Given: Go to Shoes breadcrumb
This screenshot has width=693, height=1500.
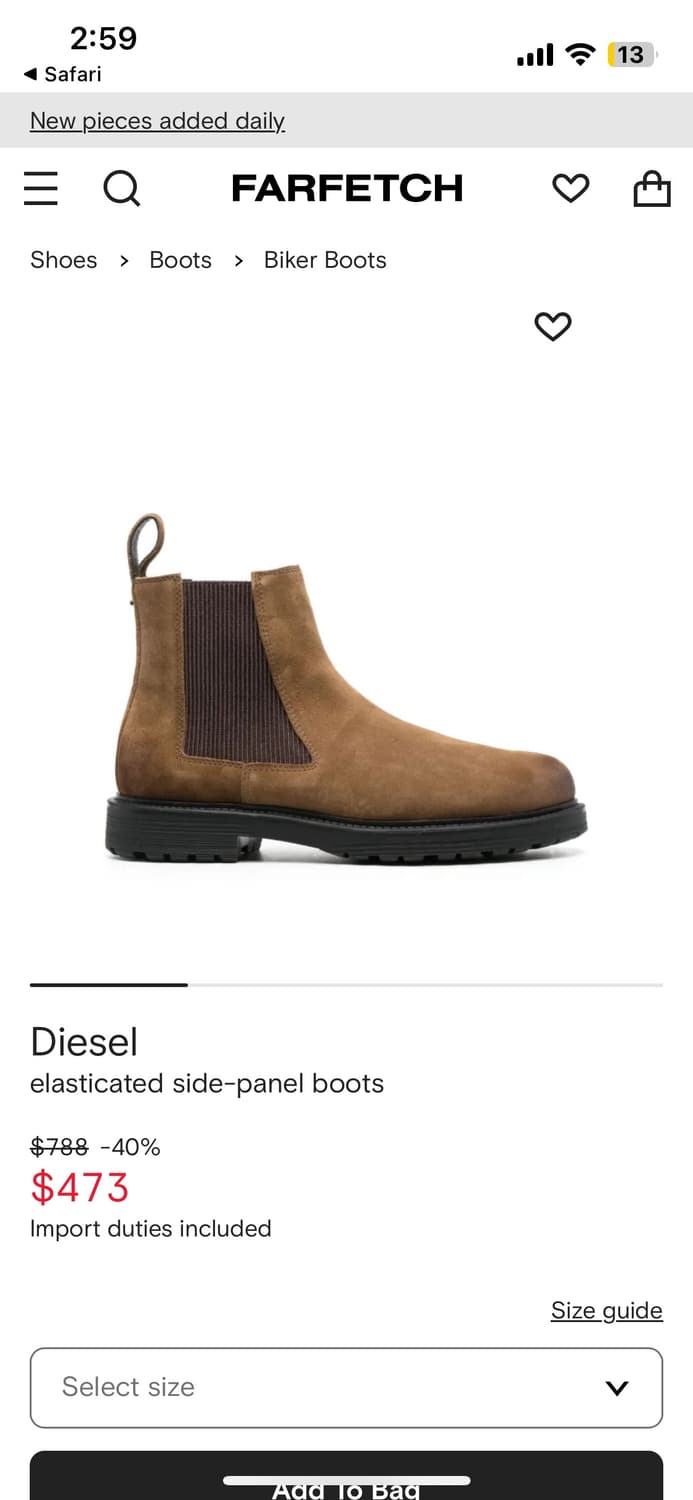Looking at the screenshot, I should click(64, 260).
